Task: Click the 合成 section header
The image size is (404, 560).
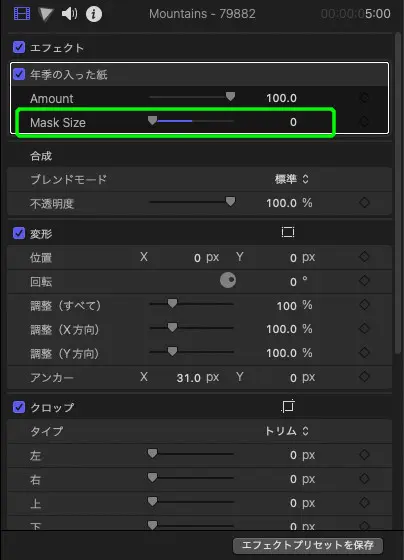Action: [41, 156]
